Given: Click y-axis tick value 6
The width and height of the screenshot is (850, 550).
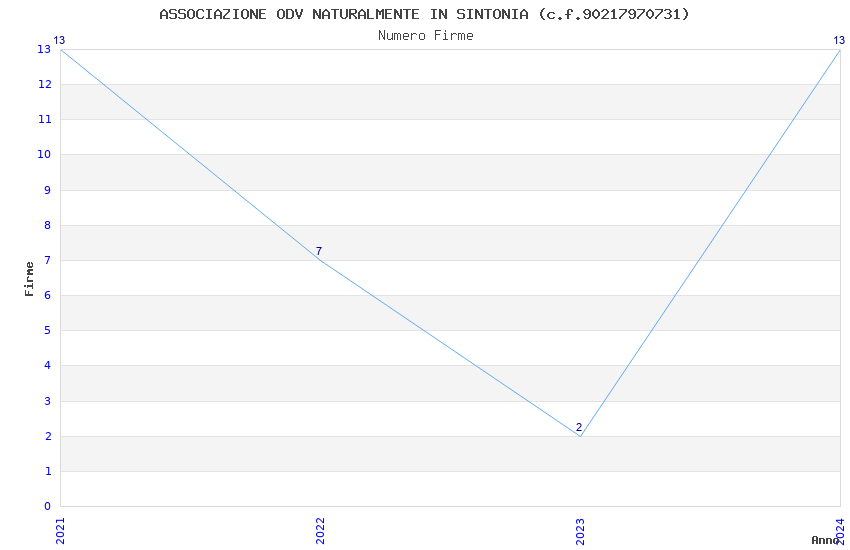Looking at the screenshot, I should pyautogui.click(x=48, y=295).
